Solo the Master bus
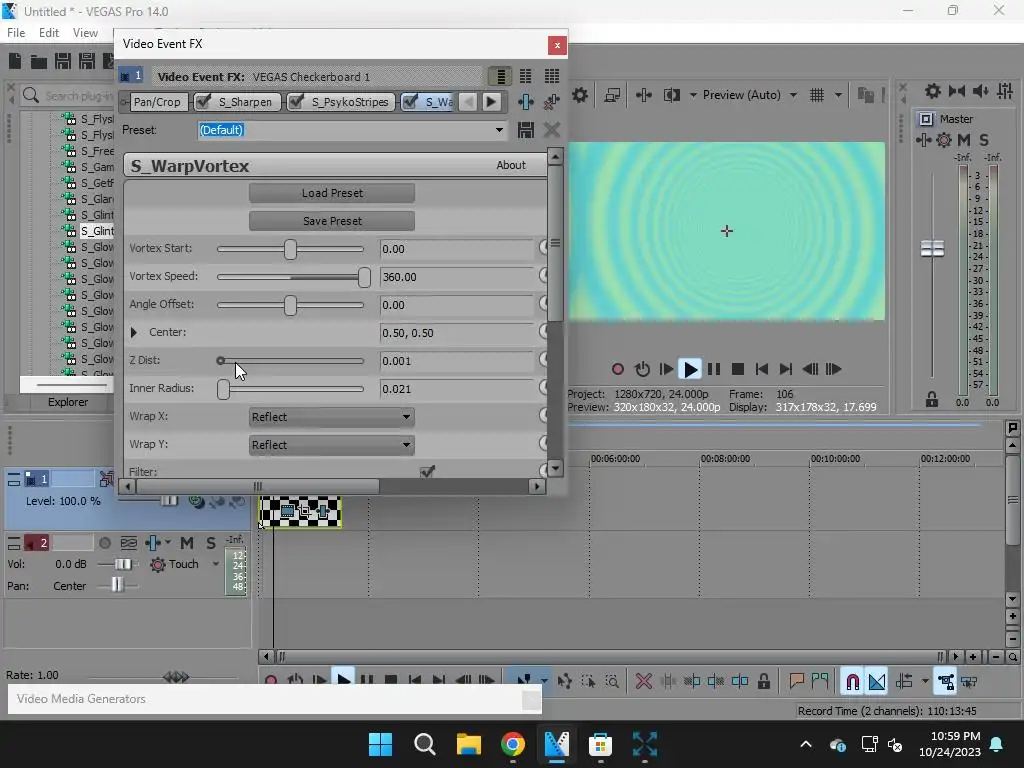The height and width of the screenshot is (768, 1024). point(984,140)
